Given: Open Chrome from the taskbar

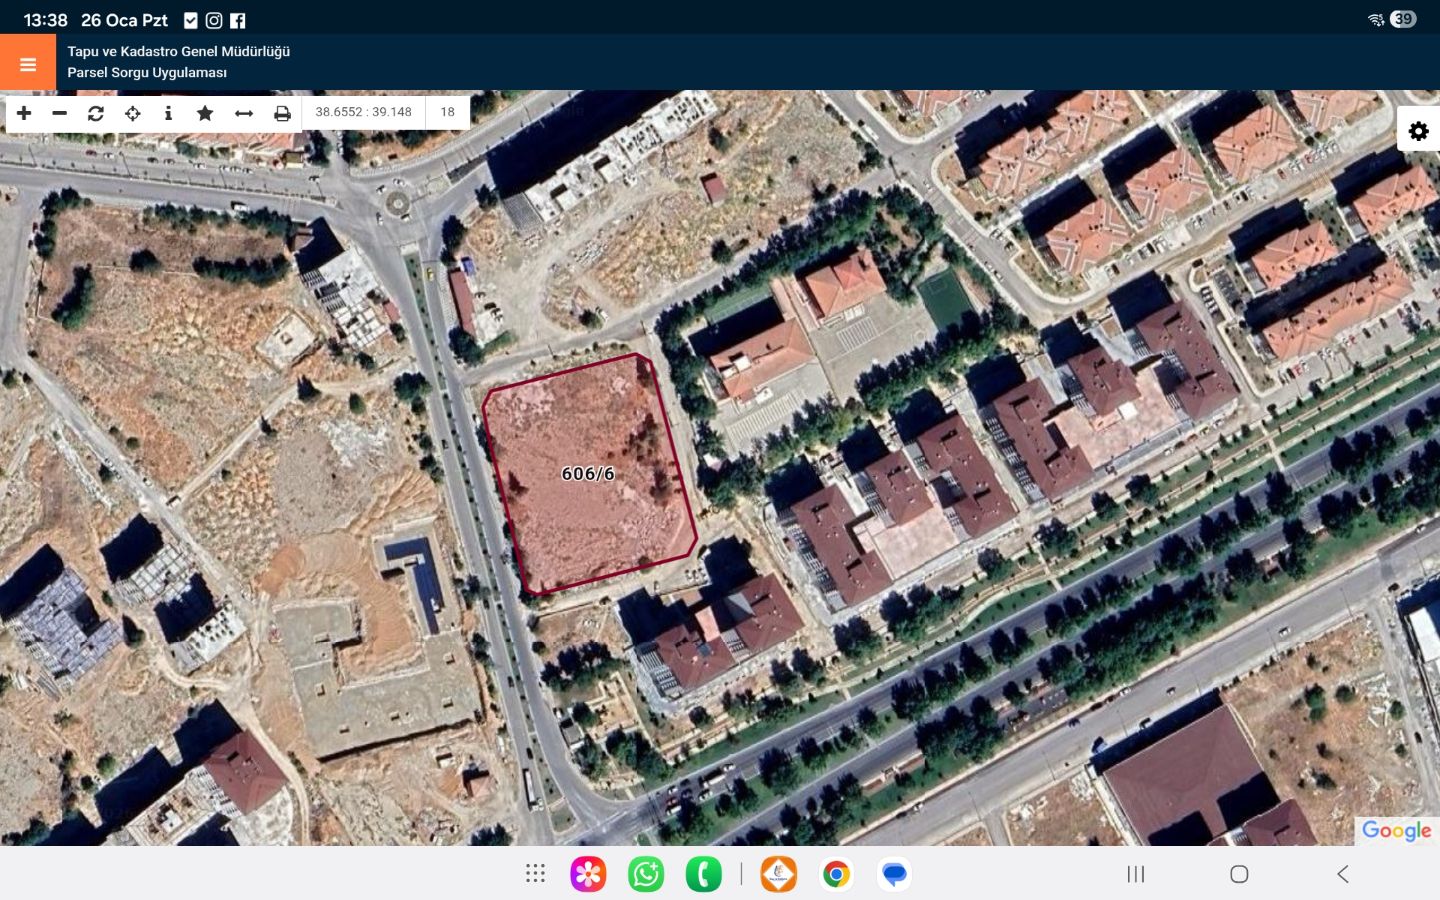Looking at the screenshot, I should point(836,874).
